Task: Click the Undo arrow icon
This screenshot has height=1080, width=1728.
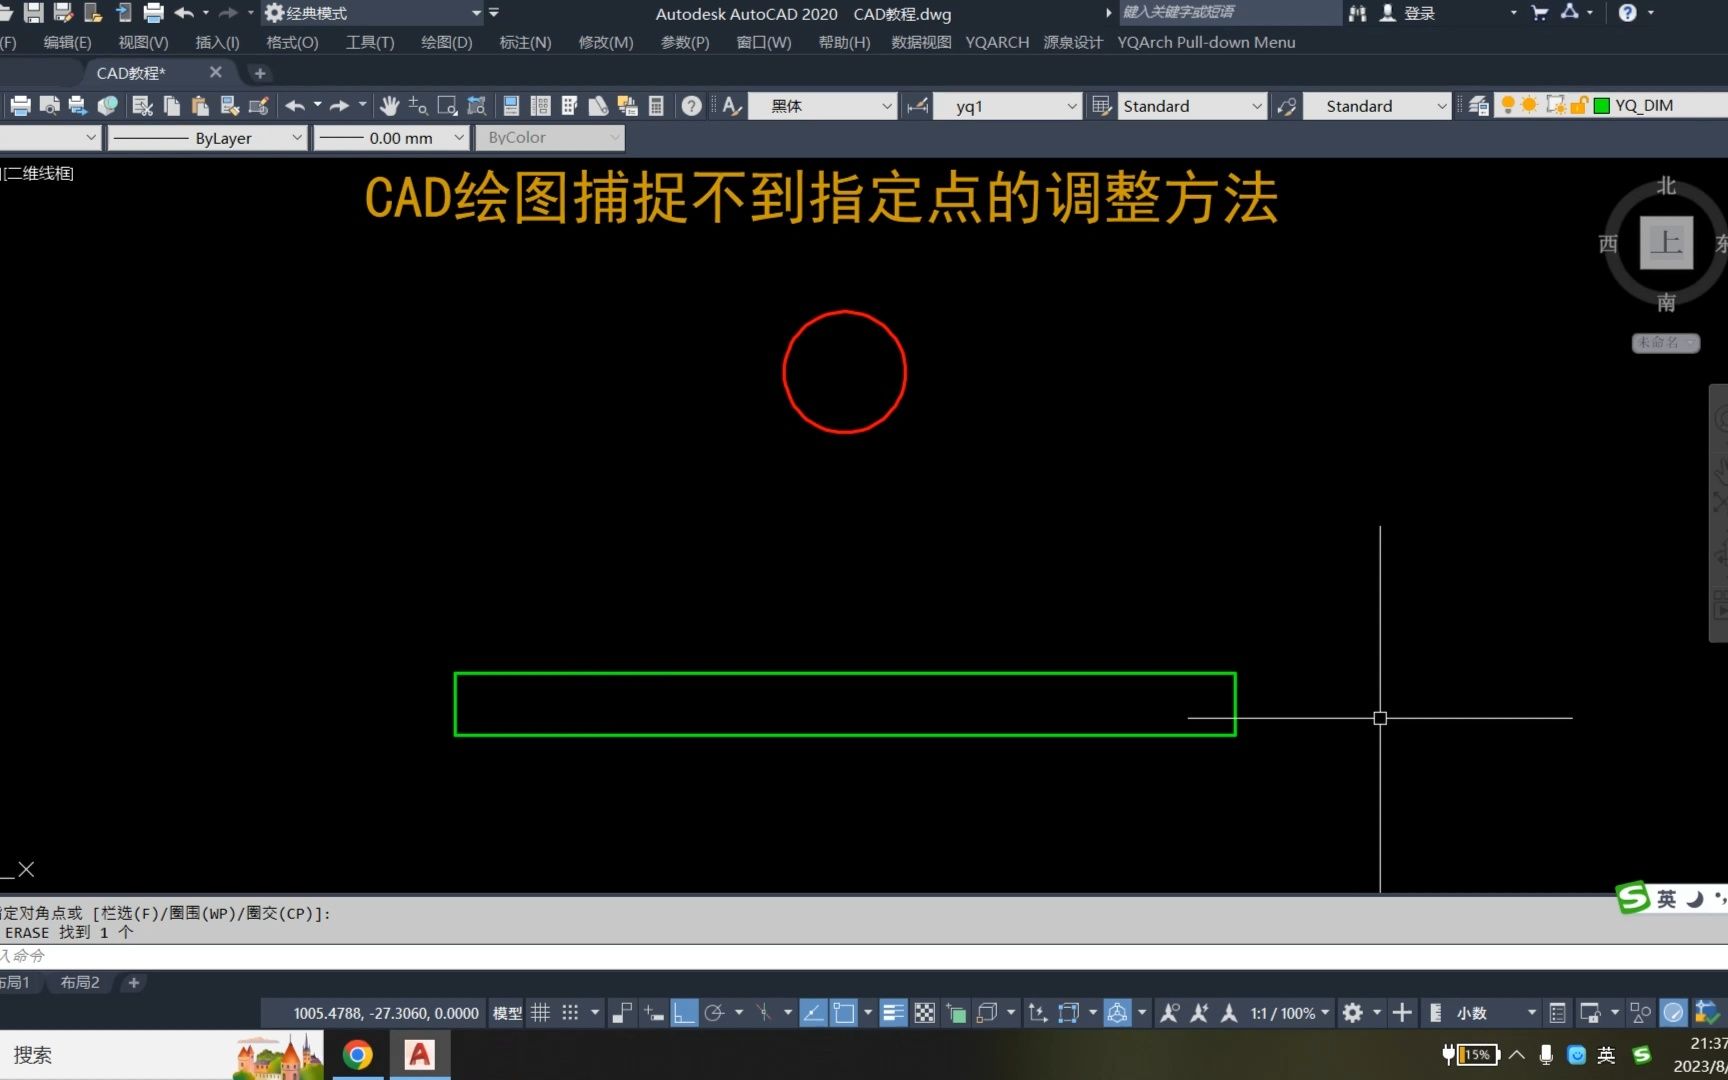Action: [295, 106]
